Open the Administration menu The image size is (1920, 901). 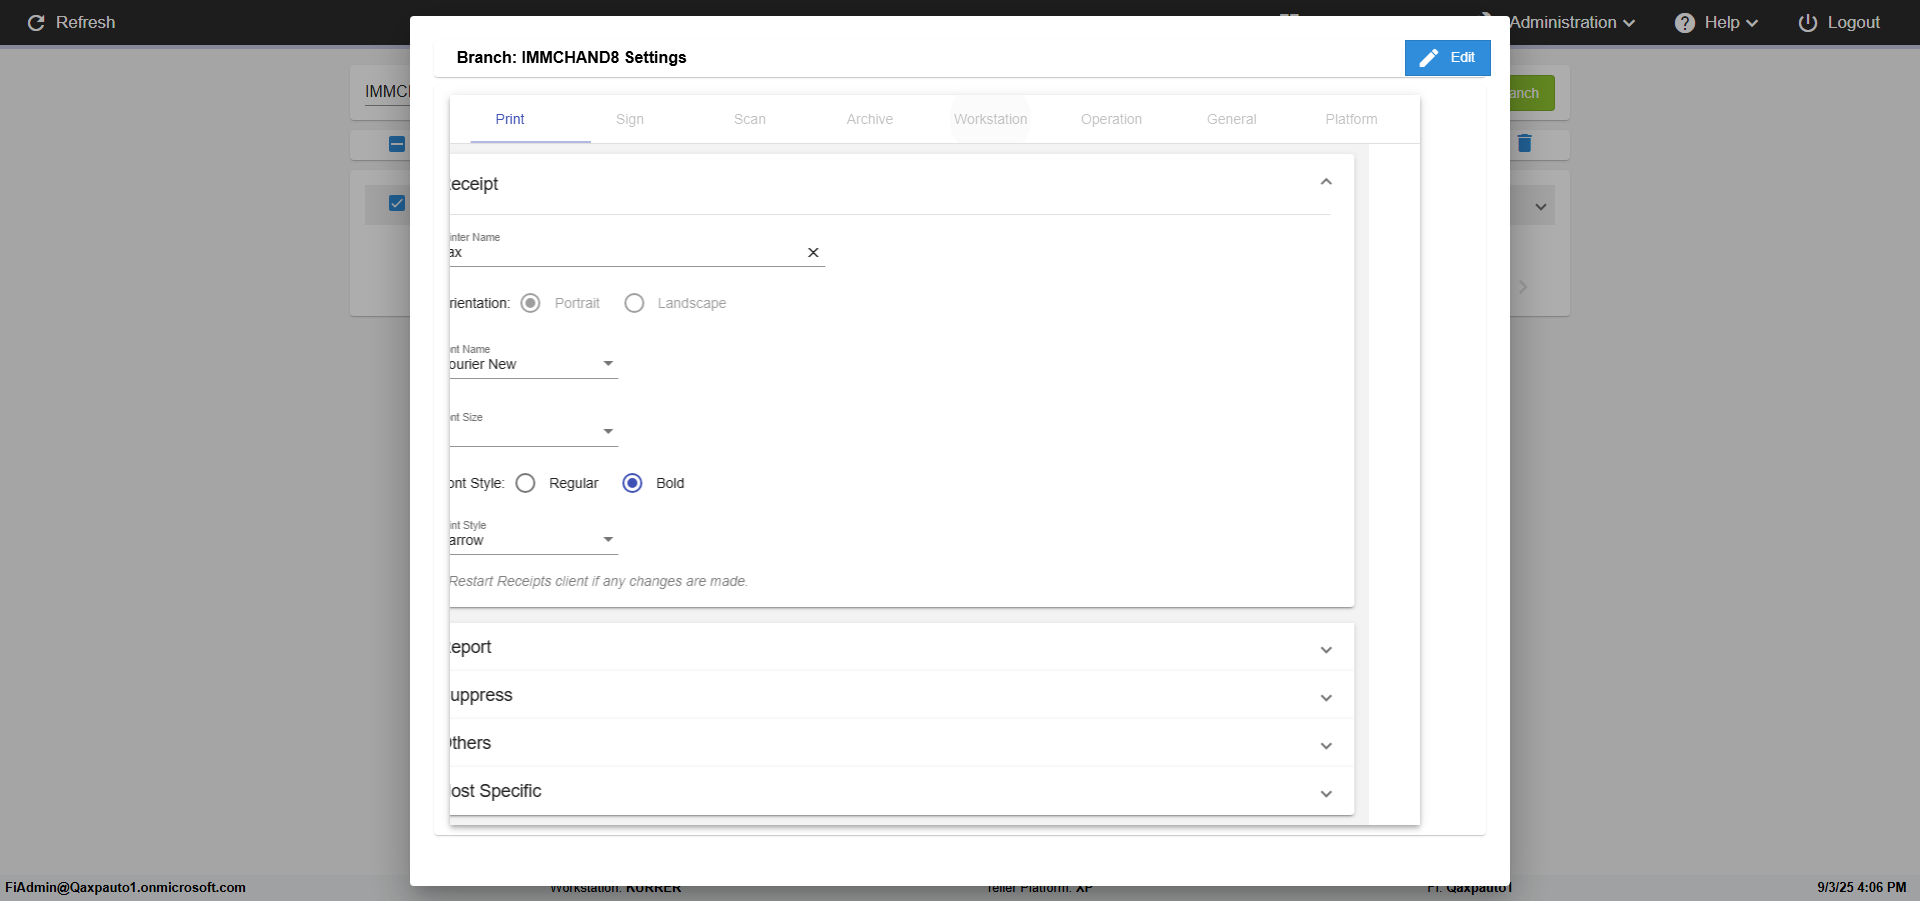coord(1572,23)
